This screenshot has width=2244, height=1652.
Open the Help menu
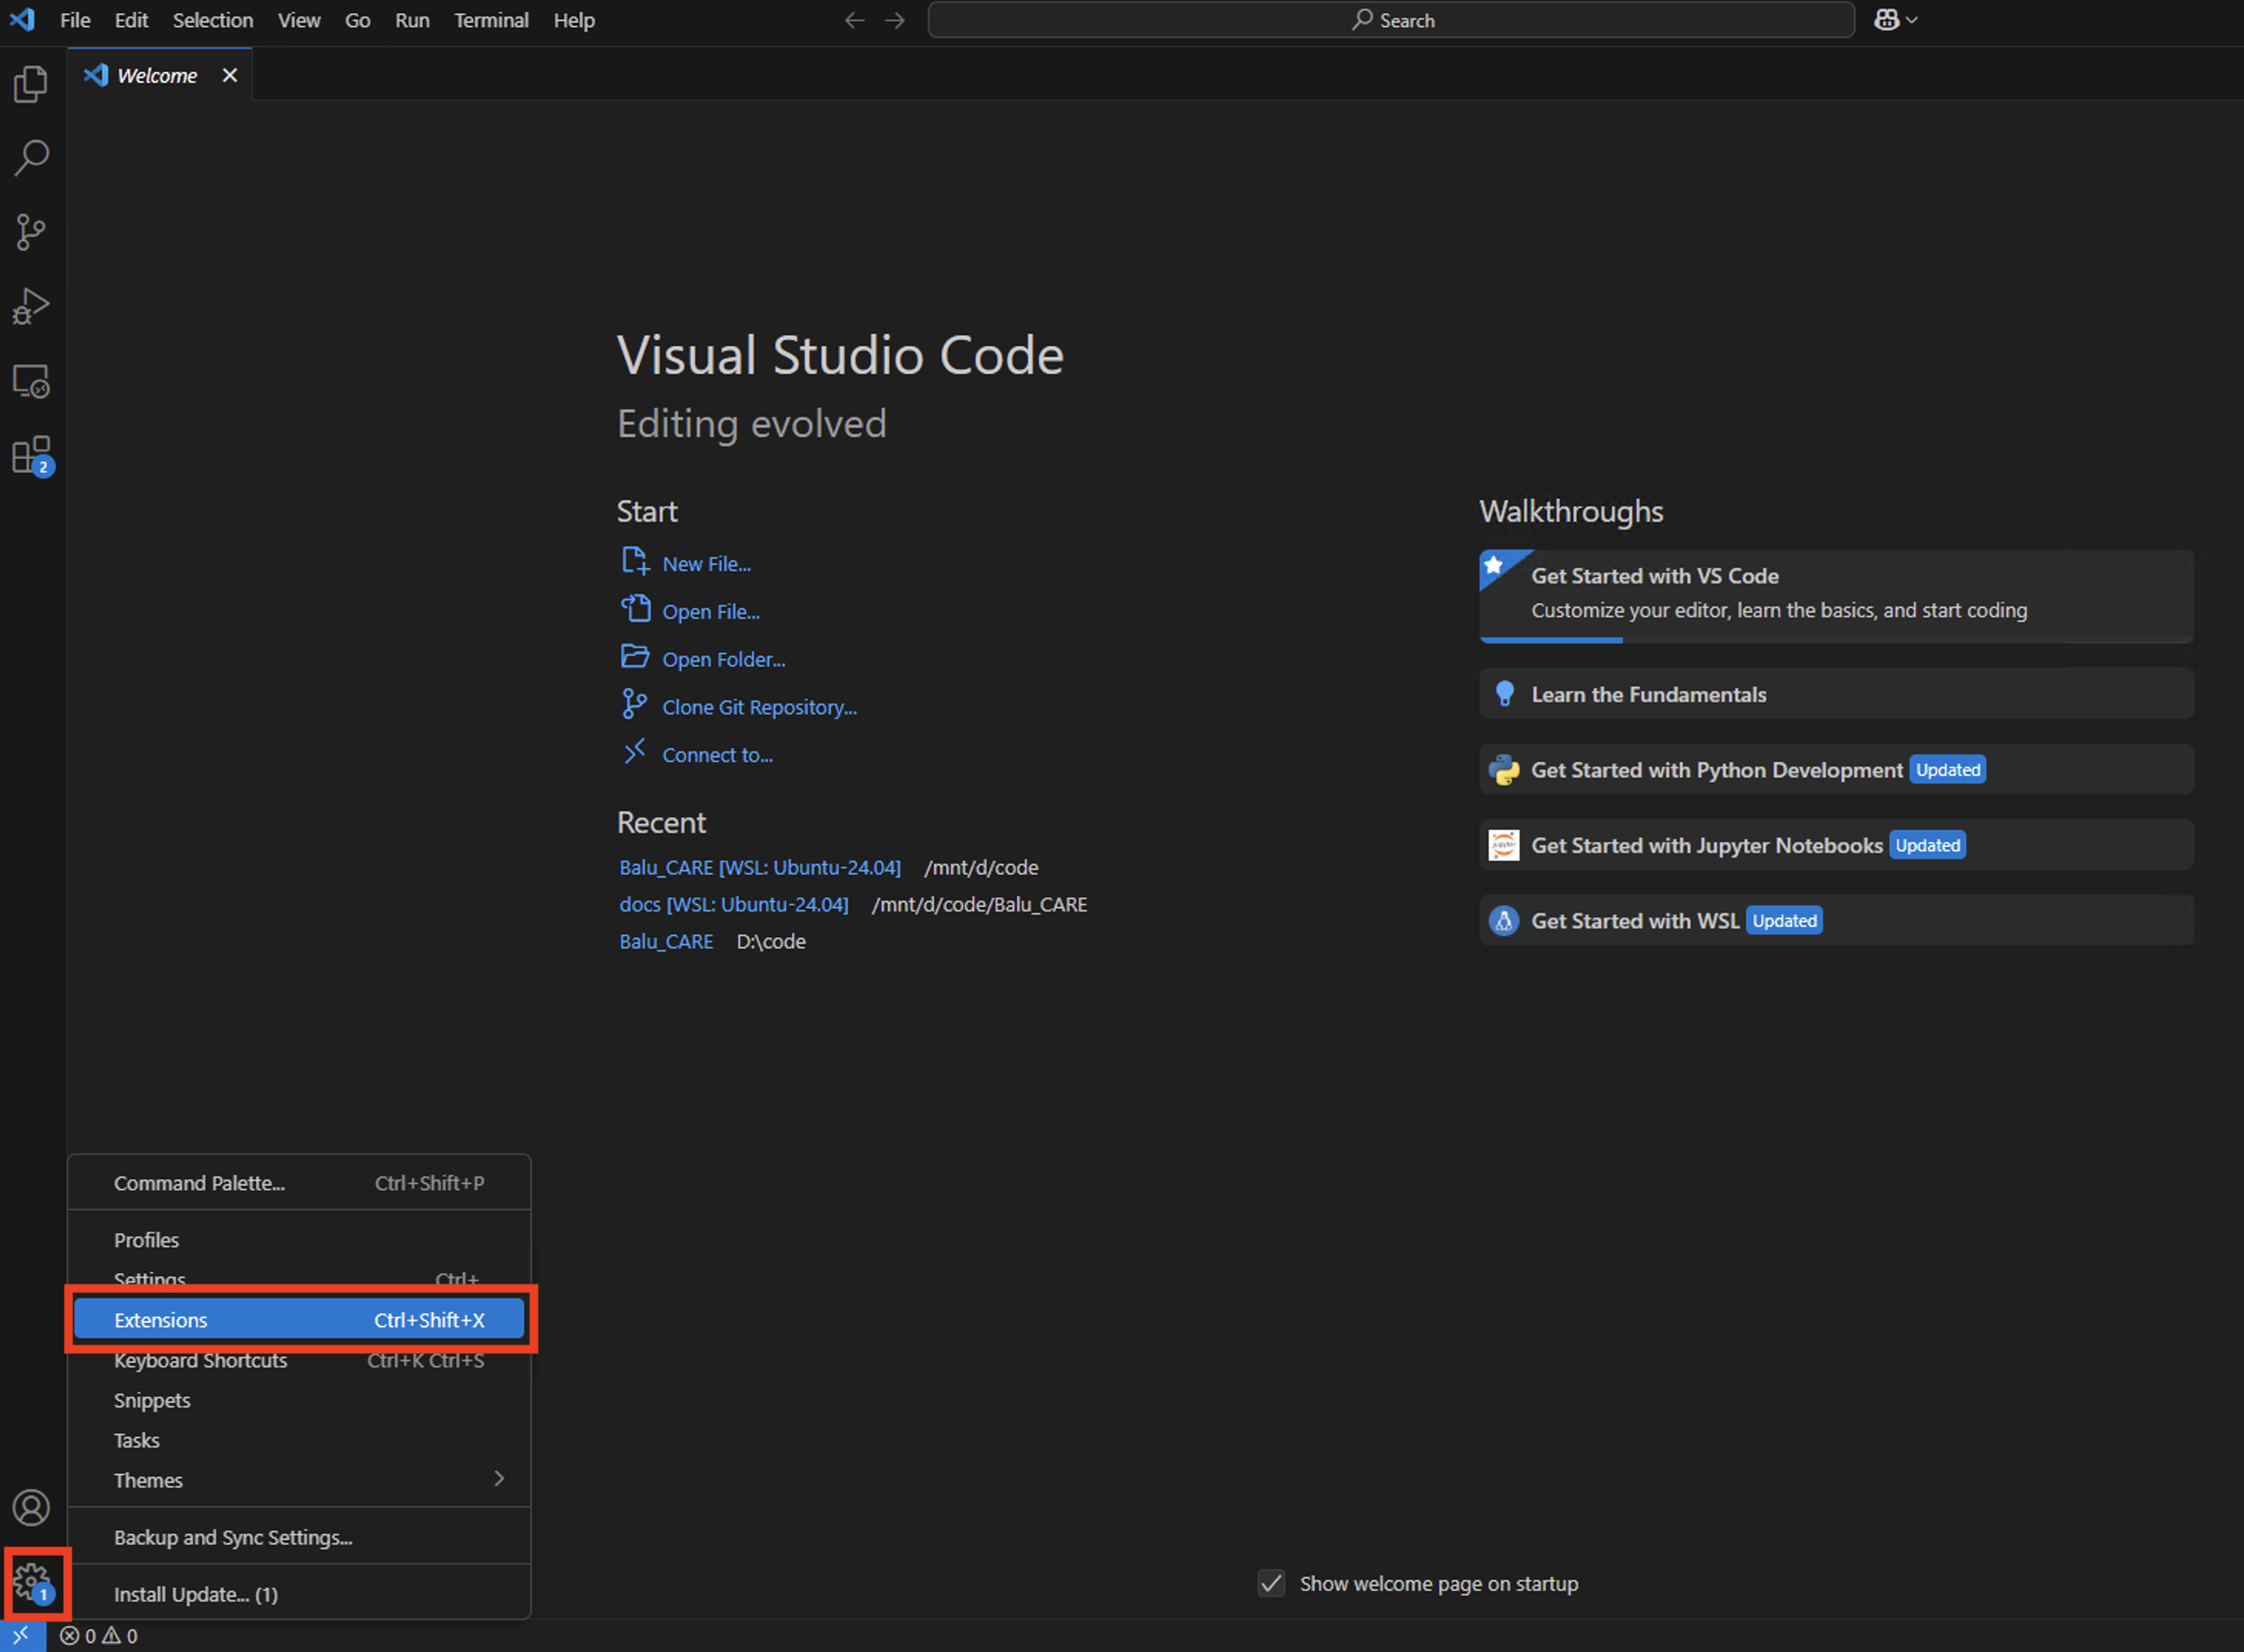pos(574,20)
